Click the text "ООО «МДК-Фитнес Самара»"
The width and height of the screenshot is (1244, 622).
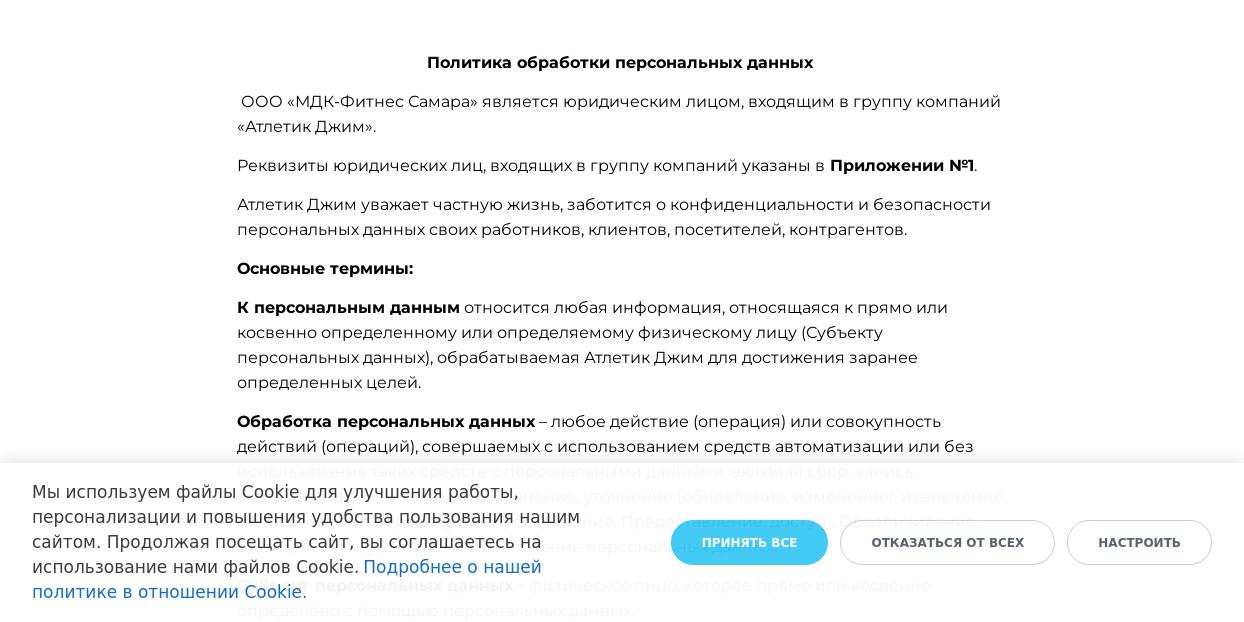click(359, 102)
